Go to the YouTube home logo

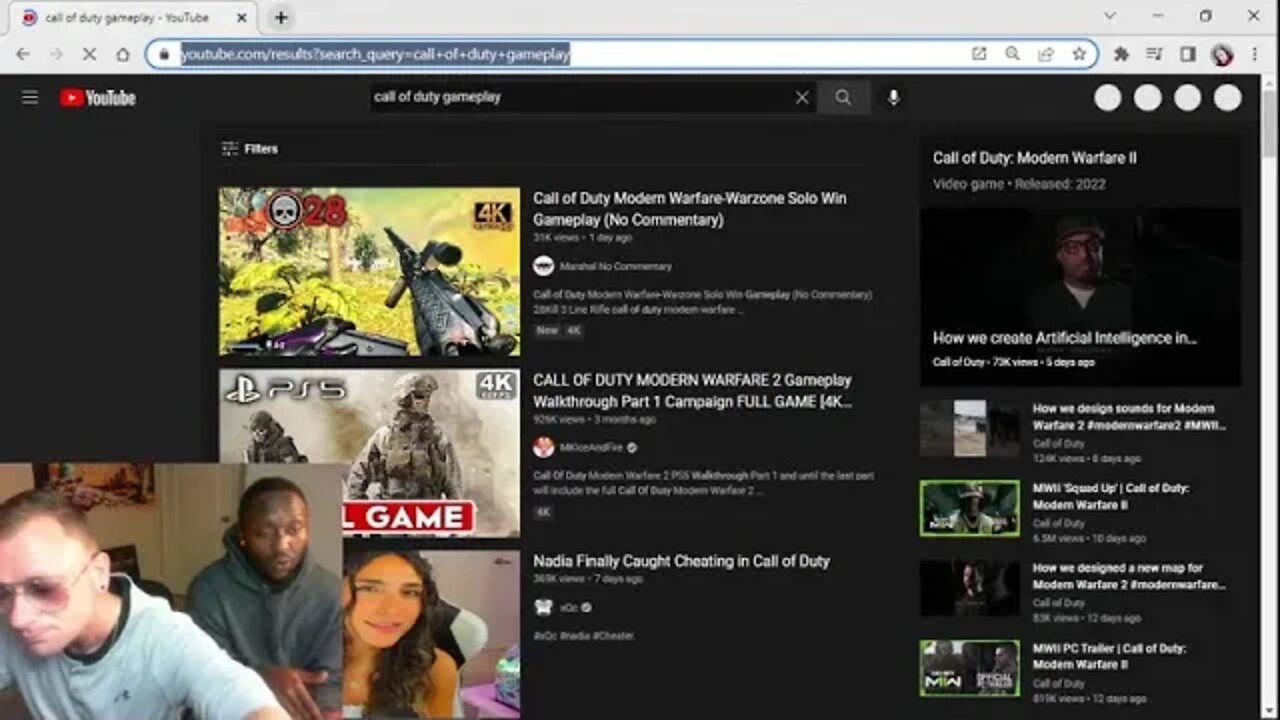[x=97, y=97]
